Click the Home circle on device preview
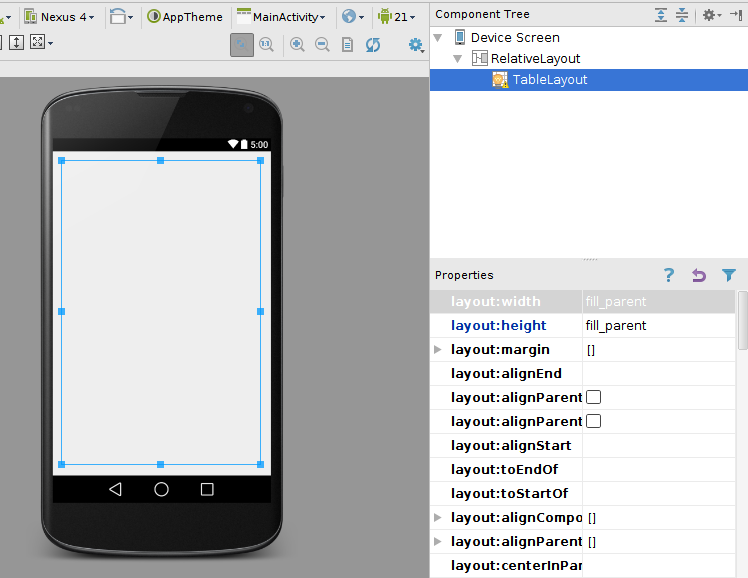This screenshot has height=578, width=748. coord(161,489)
